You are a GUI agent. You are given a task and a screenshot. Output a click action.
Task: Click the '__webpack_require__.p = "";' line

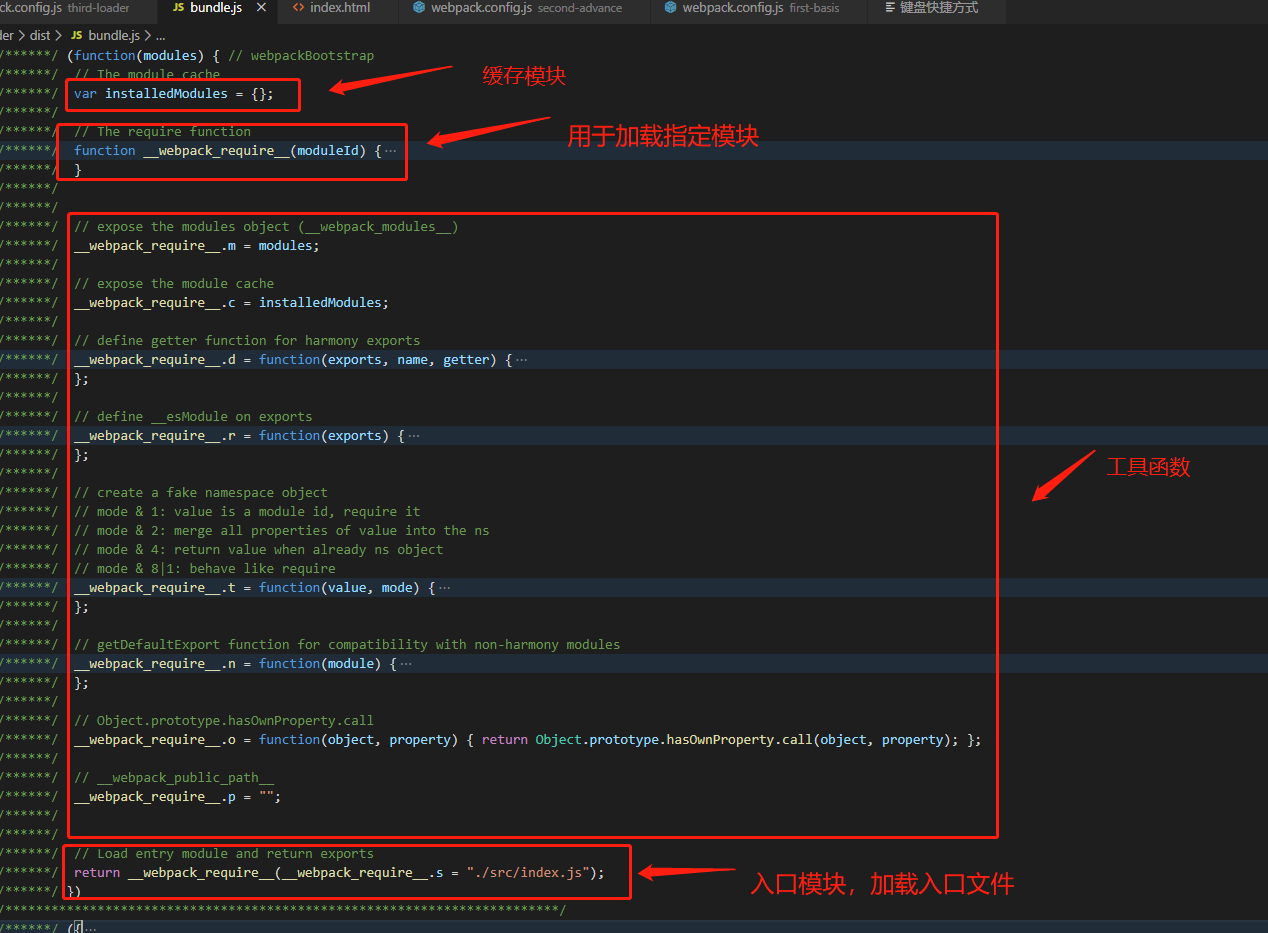click(x=178, y=796)
